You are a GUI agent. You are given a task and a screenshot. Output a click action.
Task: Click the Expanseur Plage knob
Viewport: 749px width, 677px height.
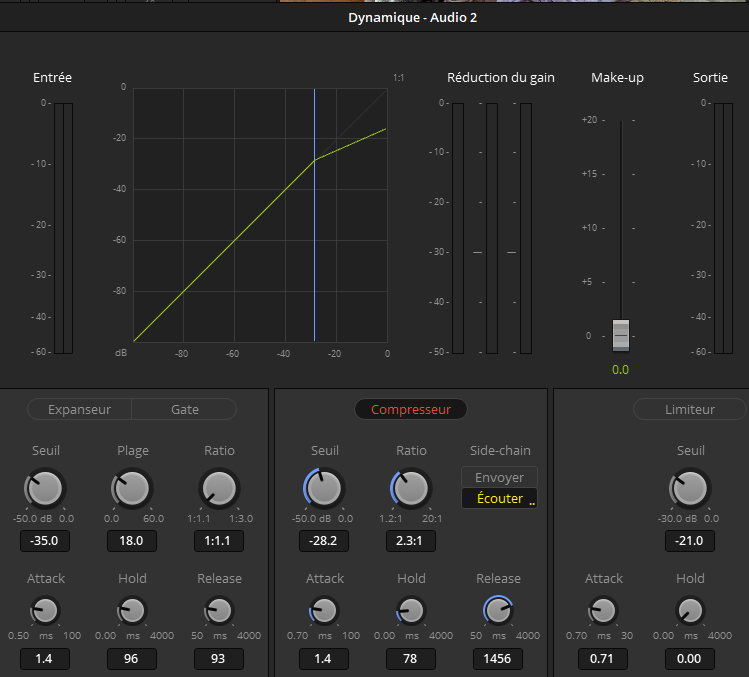(x=133, y=489)
